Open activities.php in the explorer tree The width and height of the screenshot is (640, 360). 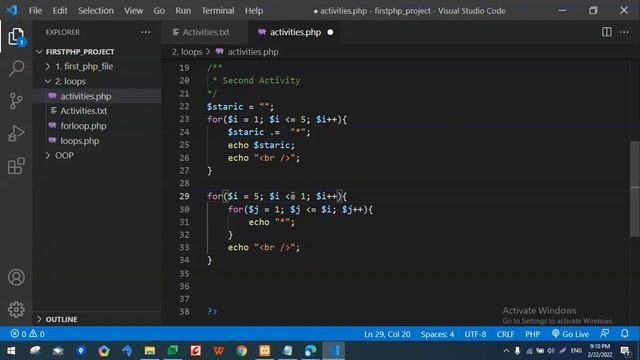[x=86, y=96]
